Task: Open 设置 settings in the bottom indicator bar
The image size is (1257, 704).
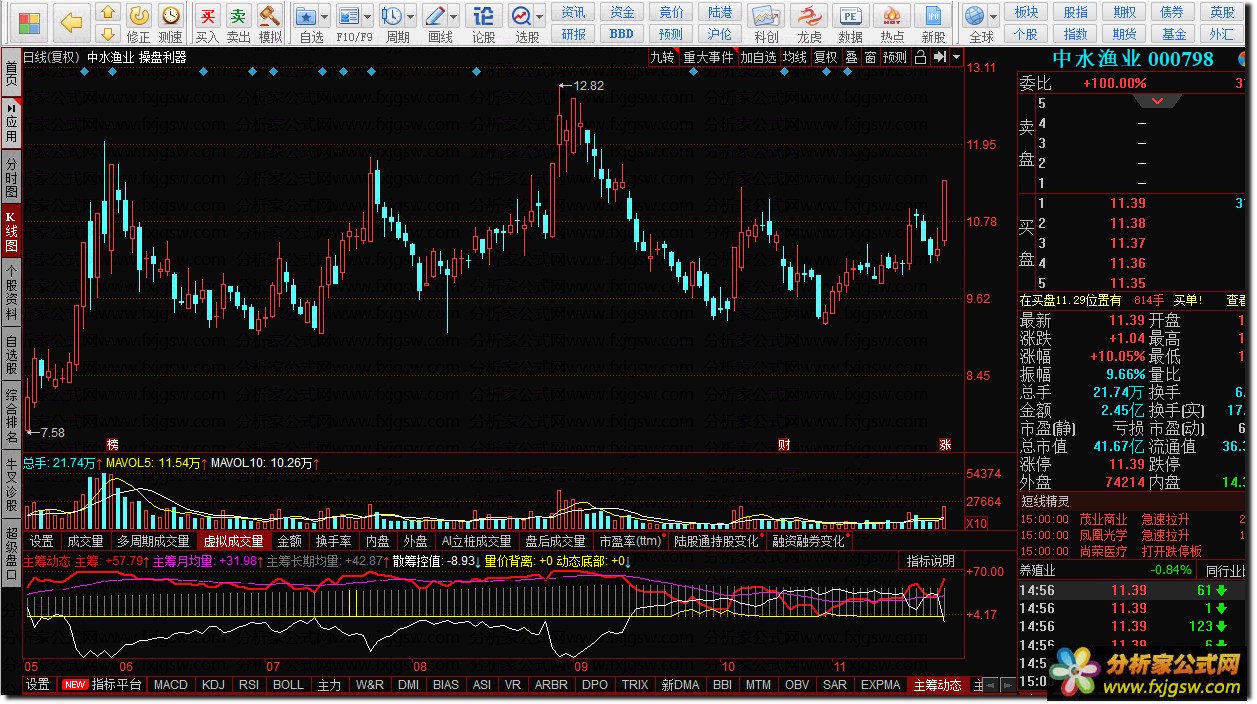Action: [38, 685]
